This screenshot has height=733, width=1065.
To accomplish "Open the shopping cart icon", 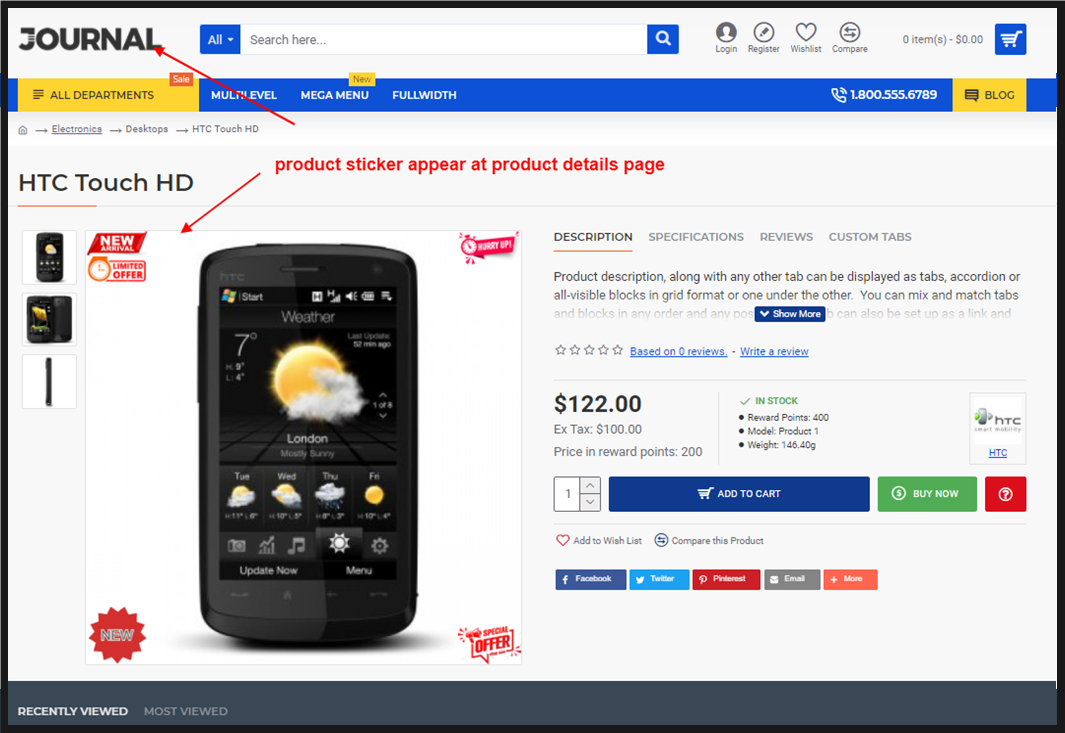I will pyautogui.click(x=1010, y=39).
